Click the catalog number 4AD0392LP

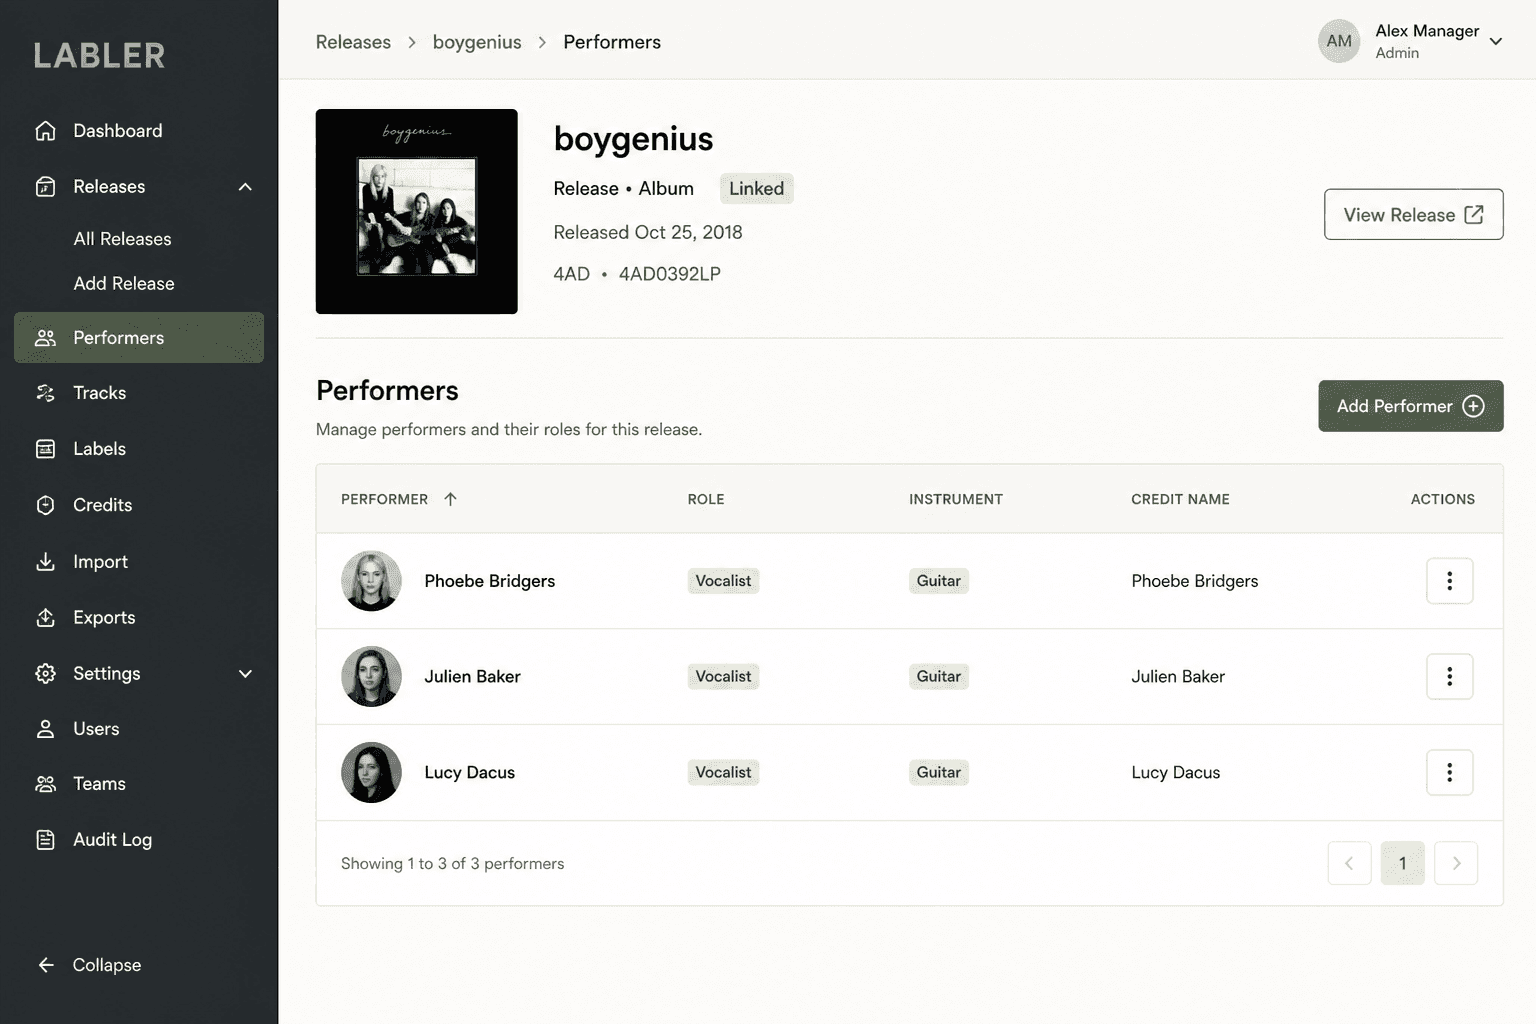click(670, 274)
